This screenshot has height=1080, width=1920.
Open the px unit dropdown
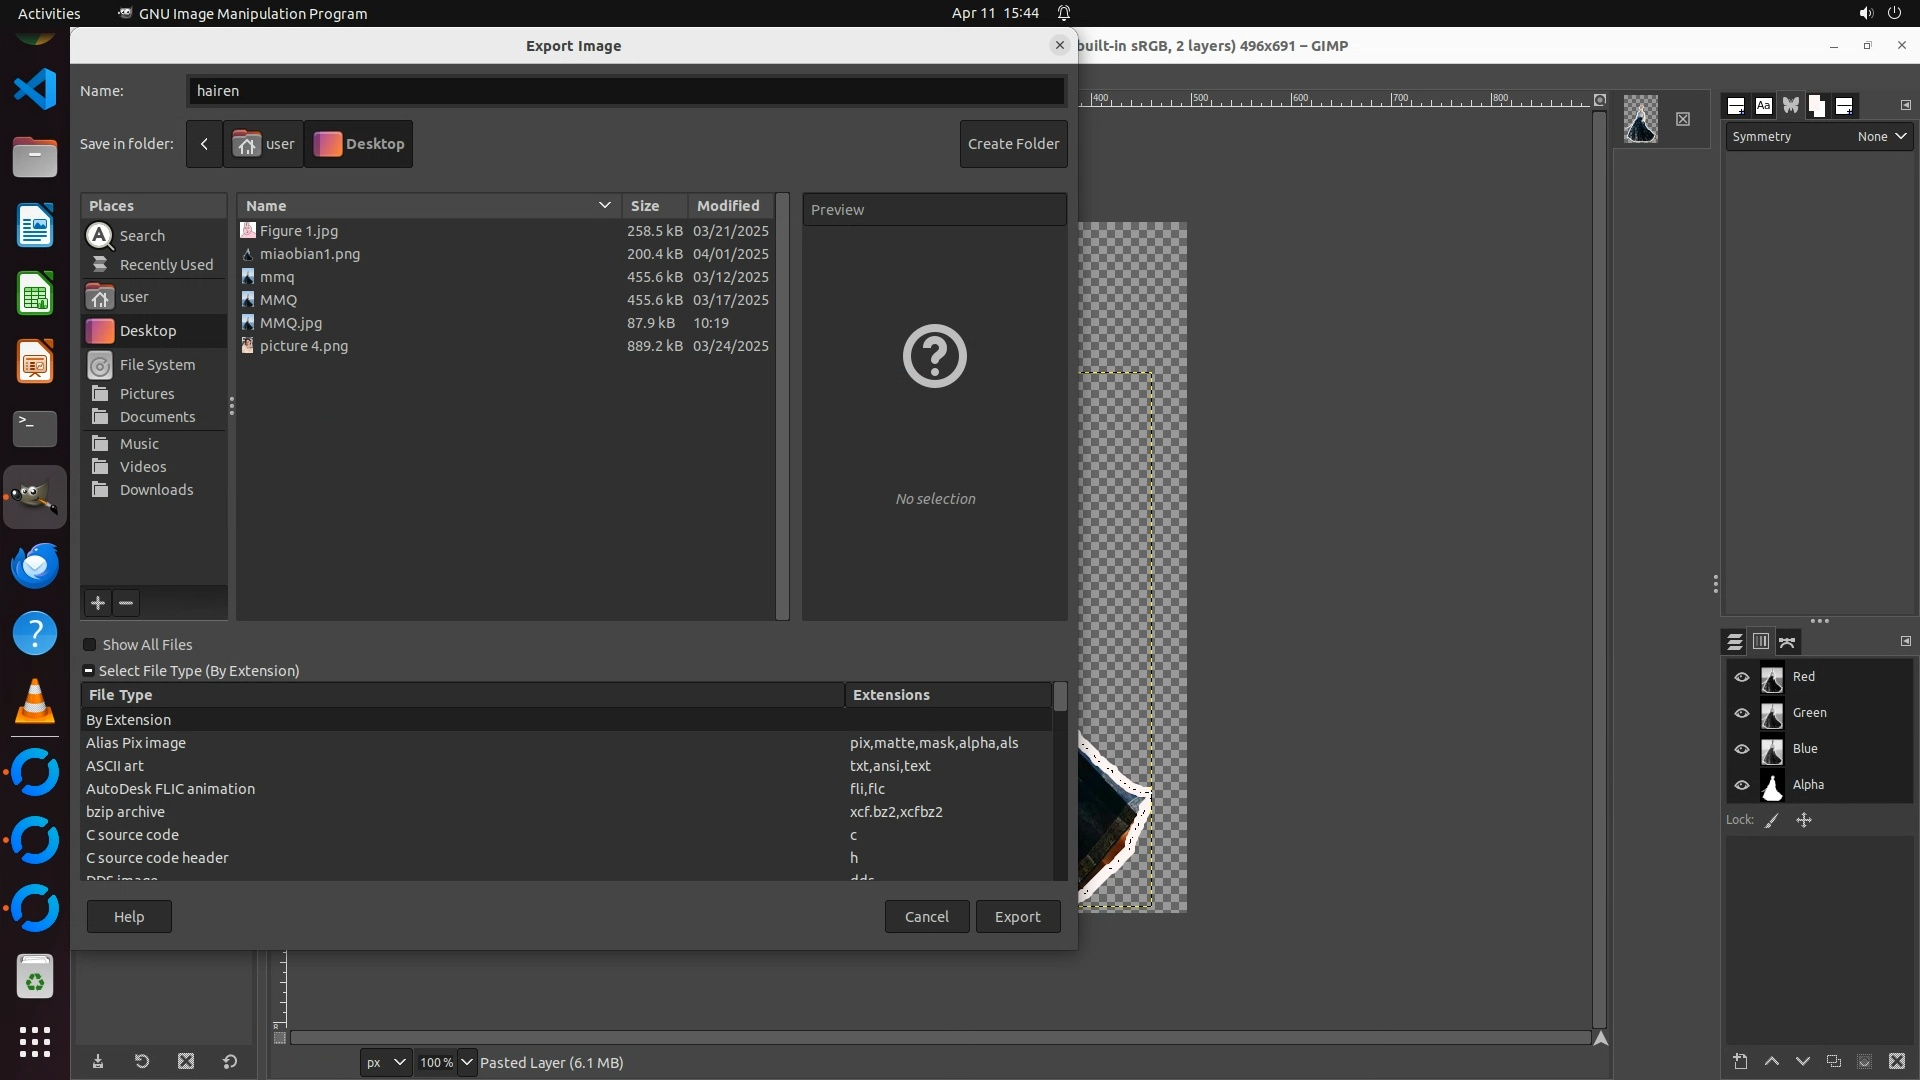385,1062
